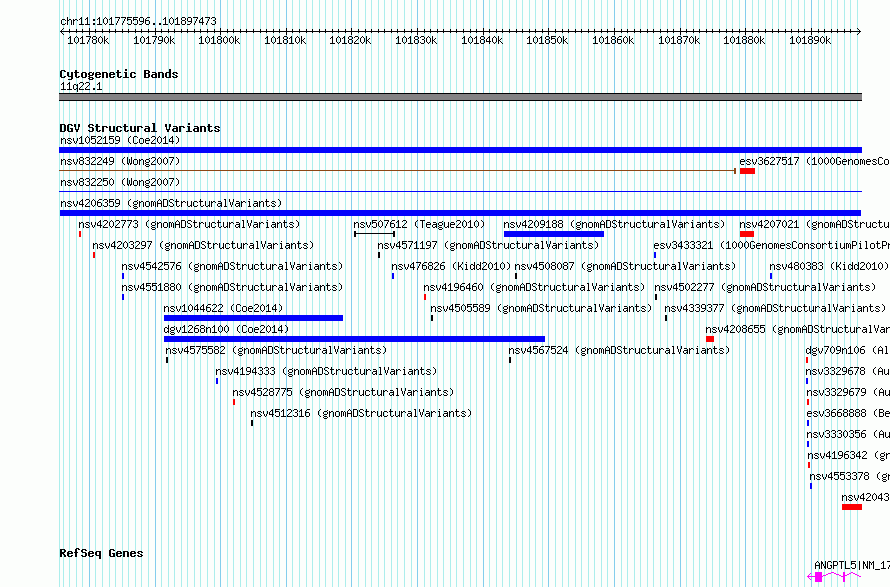The width and height of the screenshot is (890, 587).
Task: Select the nsv4512316 gnomAD variant label
Action: coord(361,413)
